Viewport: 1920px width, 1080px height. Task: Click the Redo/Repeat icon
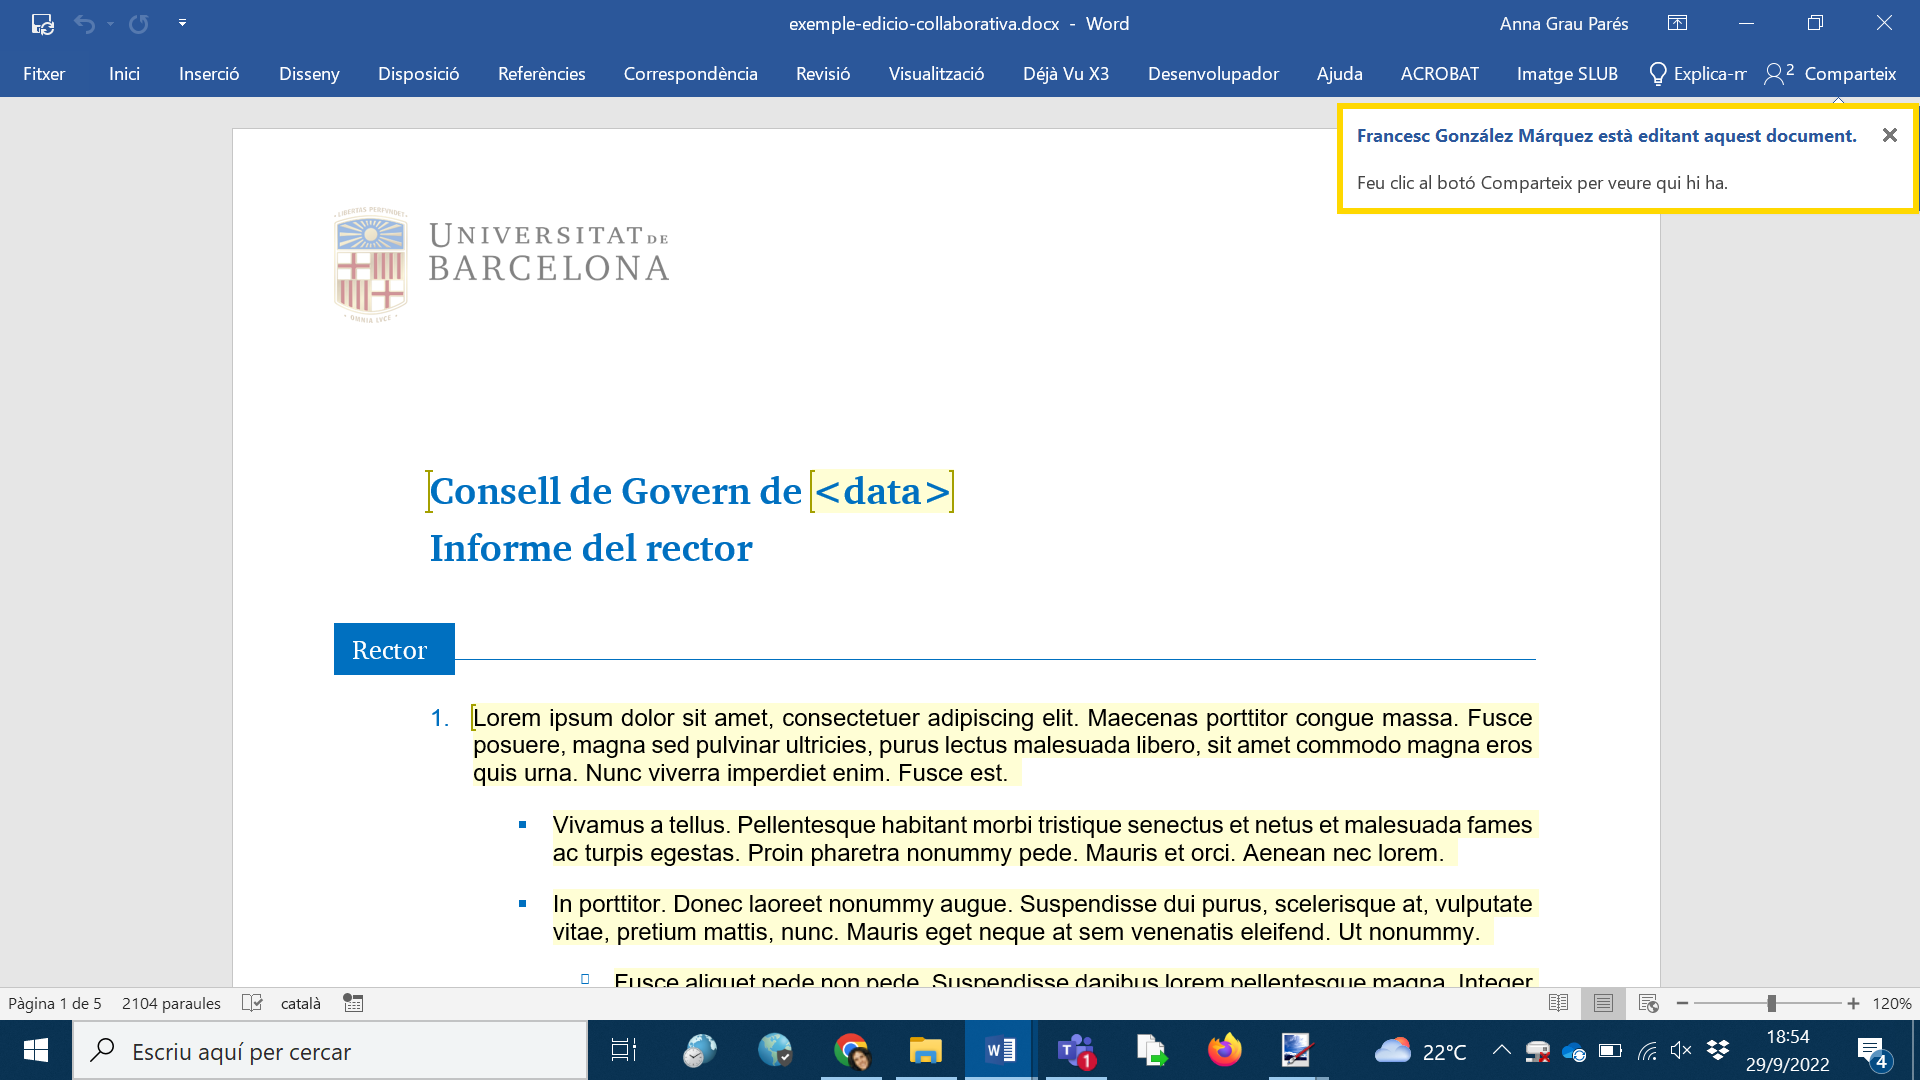tap(139, 24)
